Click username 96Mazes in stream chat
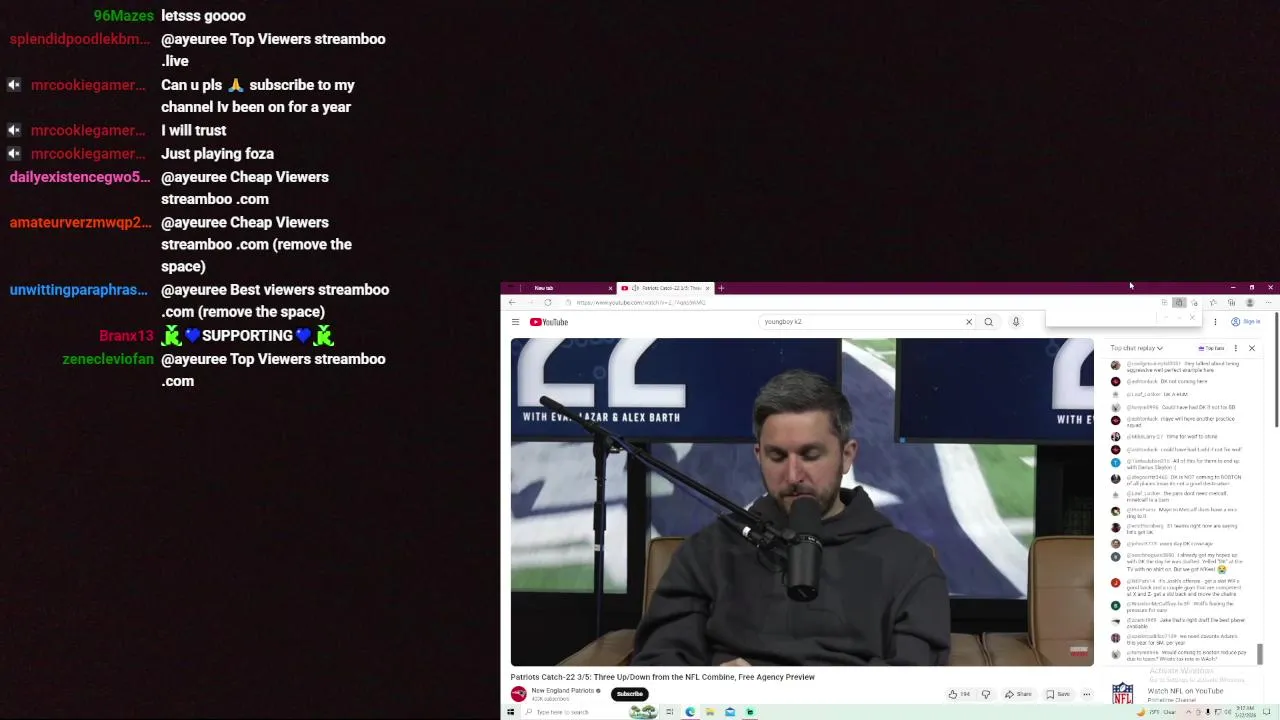 tap(124, 16)
